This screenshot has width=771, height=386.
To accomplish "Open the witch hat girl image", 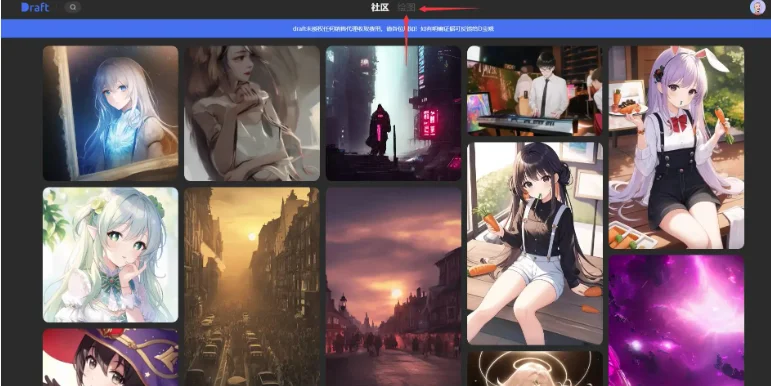I will click(111, 357).
